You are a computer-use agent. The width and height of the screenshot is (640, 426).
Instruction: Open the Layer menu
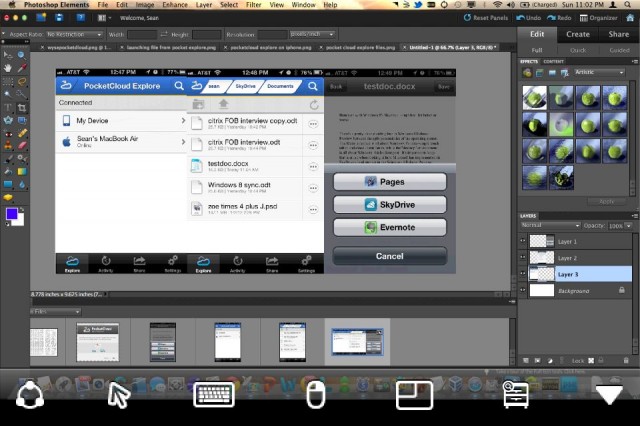click(204, 5)
